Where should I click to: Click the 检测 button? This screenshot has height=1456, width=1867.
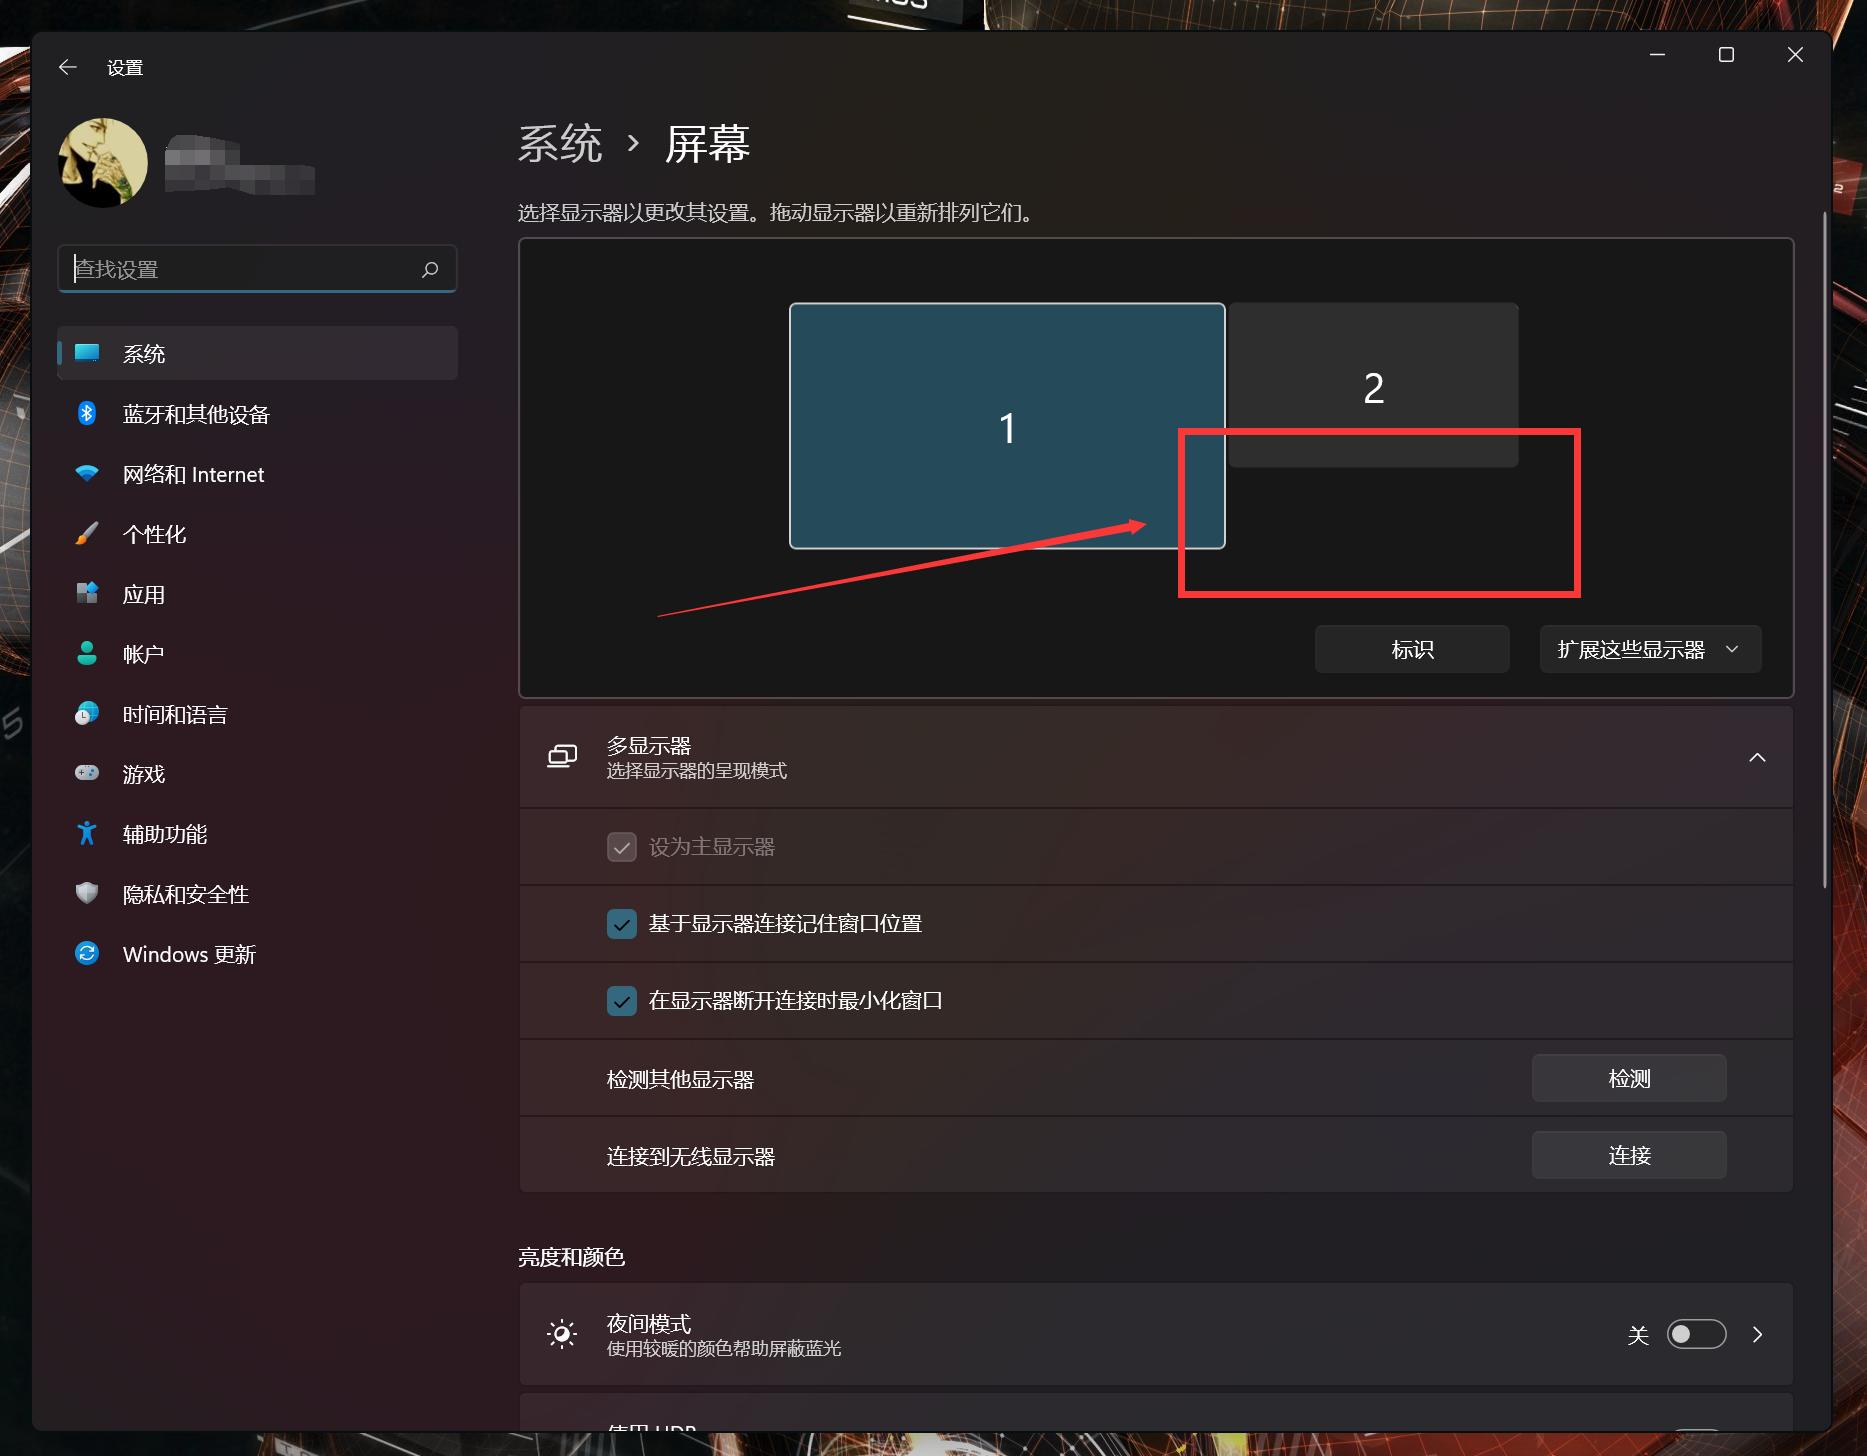pos(1628,1078)
